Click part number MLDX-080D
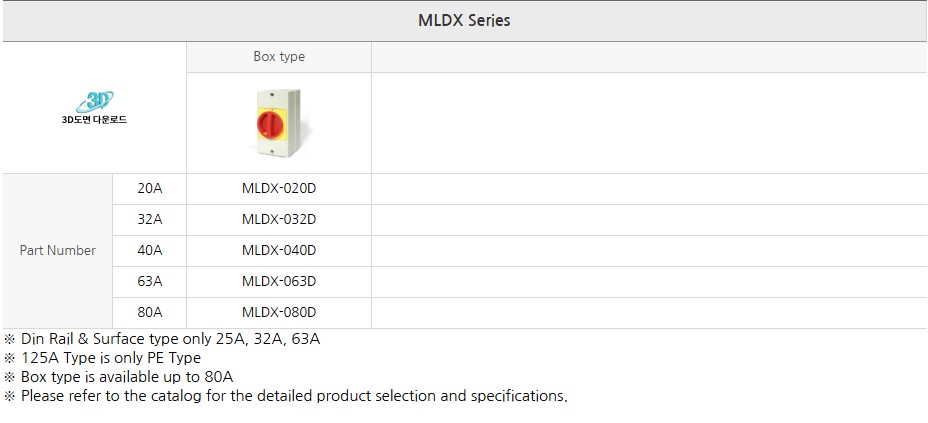928x423 pixels. tap(279, 312)
